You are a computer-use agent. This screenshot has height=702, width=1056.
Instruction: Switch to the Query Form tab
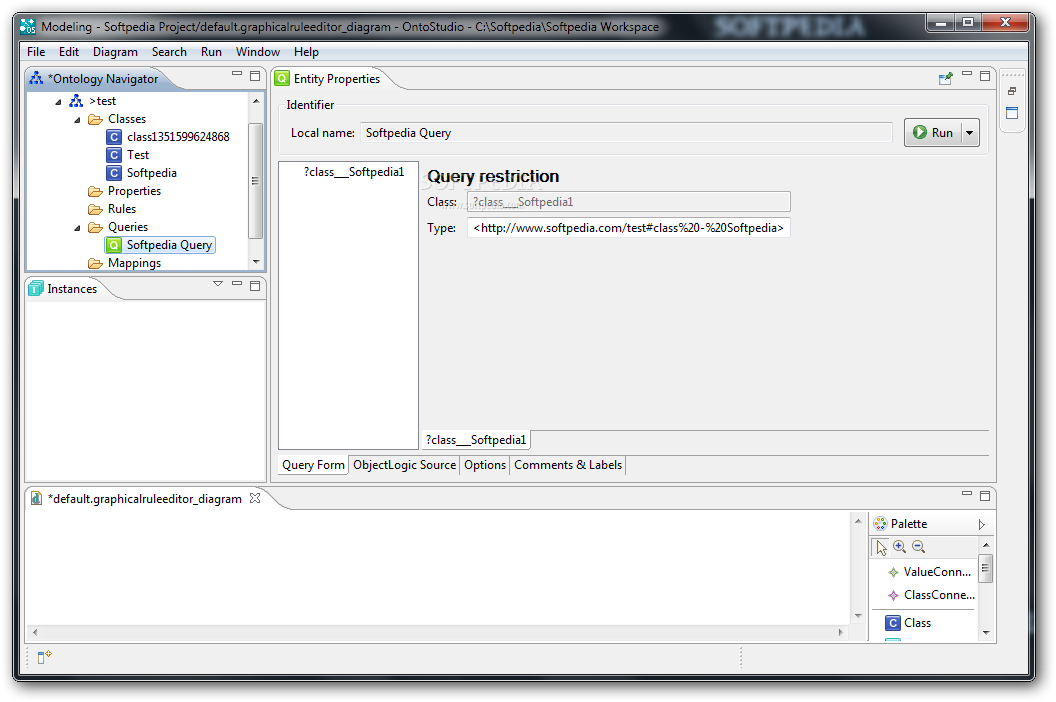[x=313, y=465]
